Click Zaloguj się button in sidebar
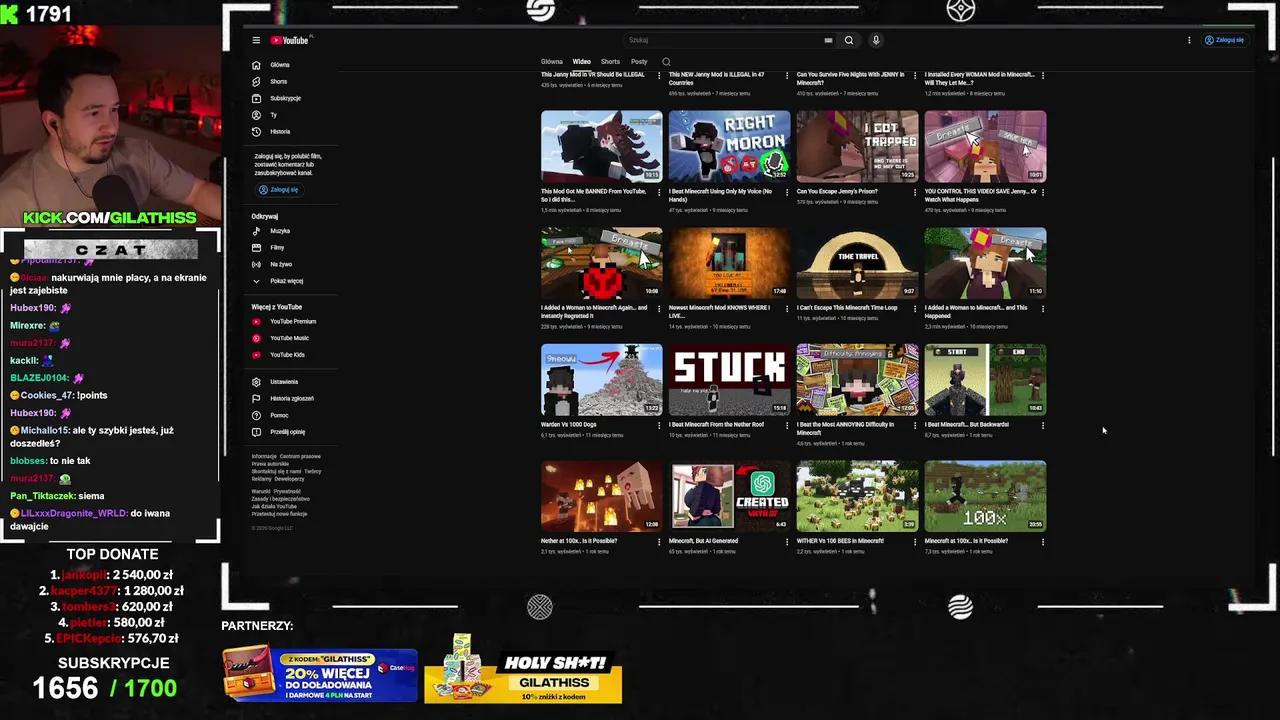The height and width of the screenshot is (720, 1280). [278, 190]
